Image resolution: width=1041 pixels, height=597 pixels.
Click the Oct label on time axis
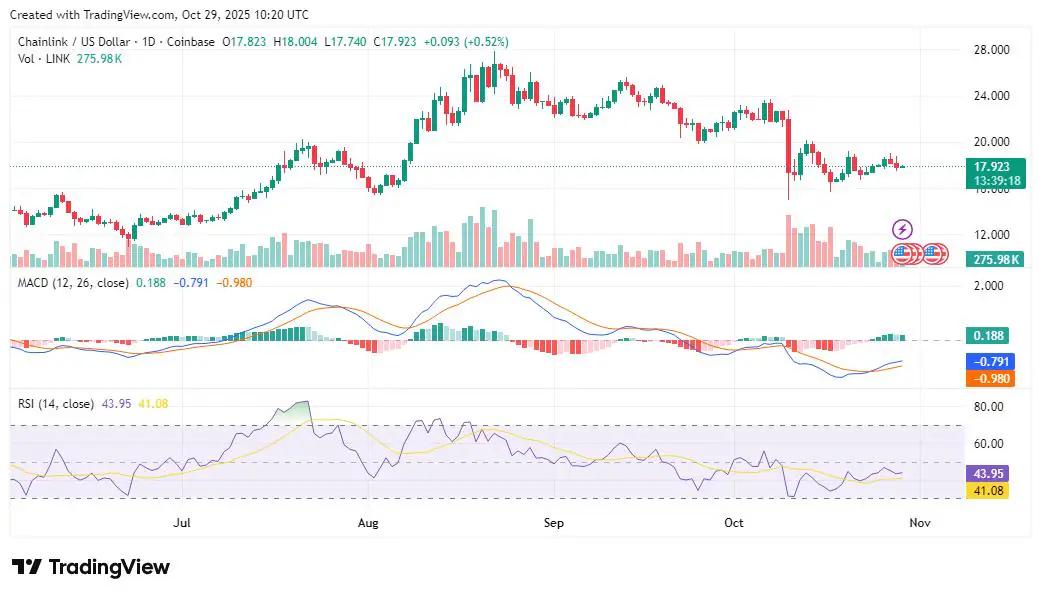pos(734,523)
